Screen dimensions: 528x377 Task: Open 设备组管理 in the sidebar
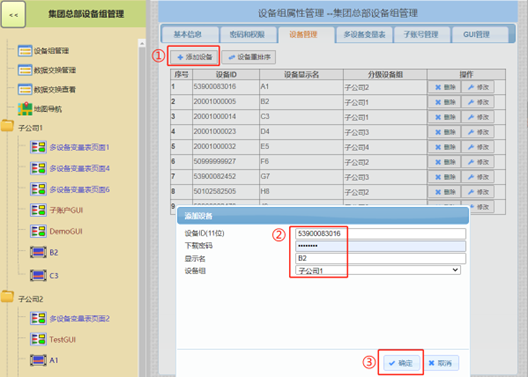pyautogui.click(x=43, y=51)
